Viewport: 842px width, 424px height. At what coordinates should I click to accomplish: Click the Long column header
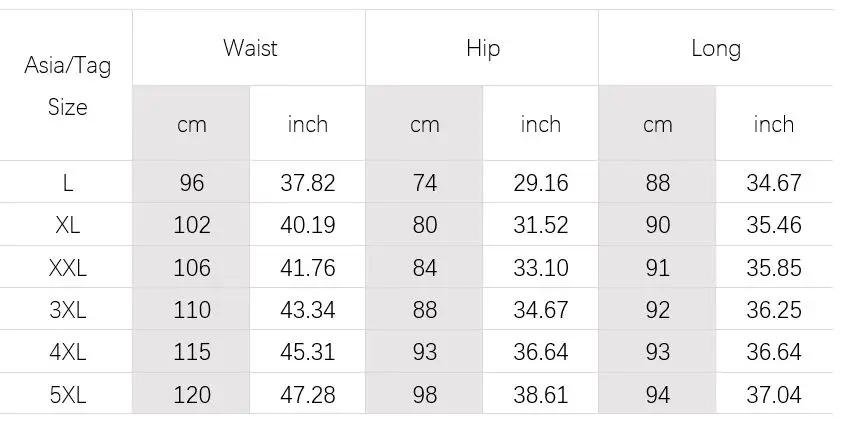716,49
